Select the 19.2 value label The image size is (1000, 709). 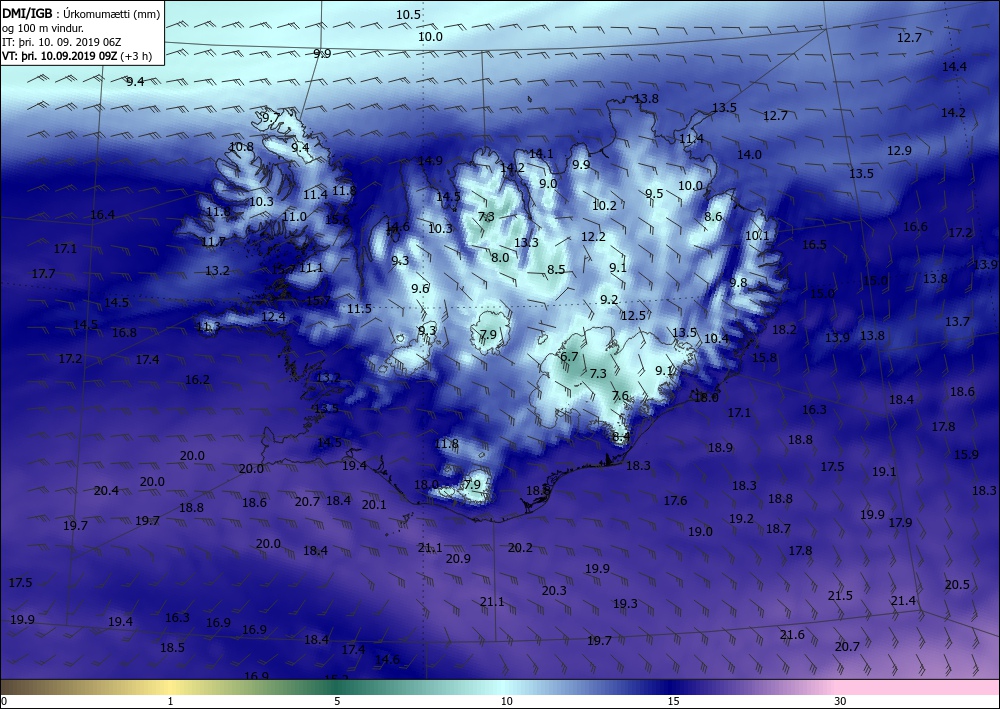click(x=742, y=519)
